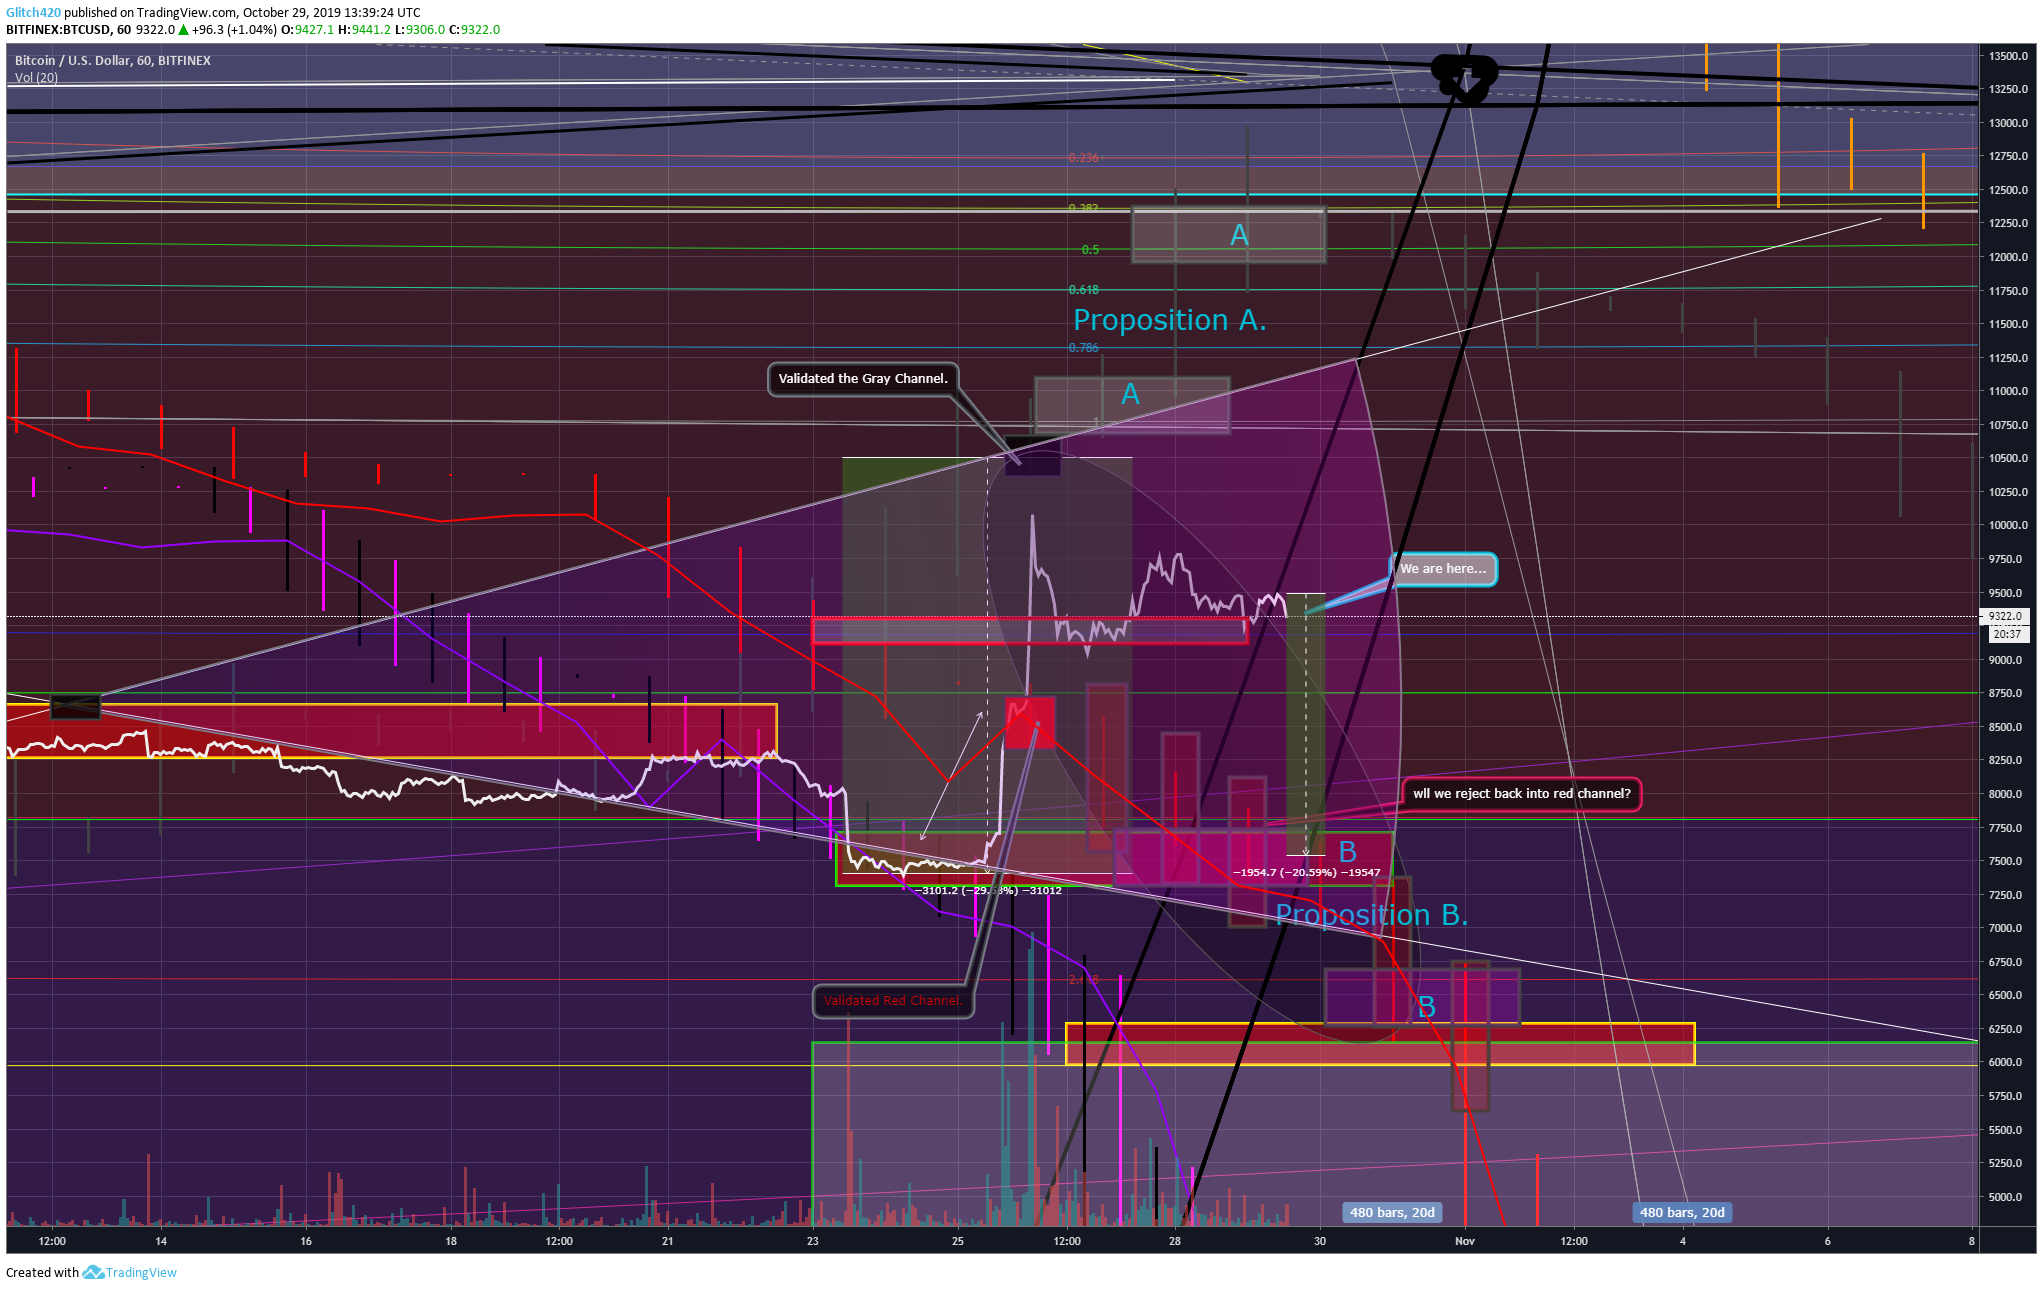
Task: Click the countdown timer 20:37 on axis
Action: tap(2006, 634)
